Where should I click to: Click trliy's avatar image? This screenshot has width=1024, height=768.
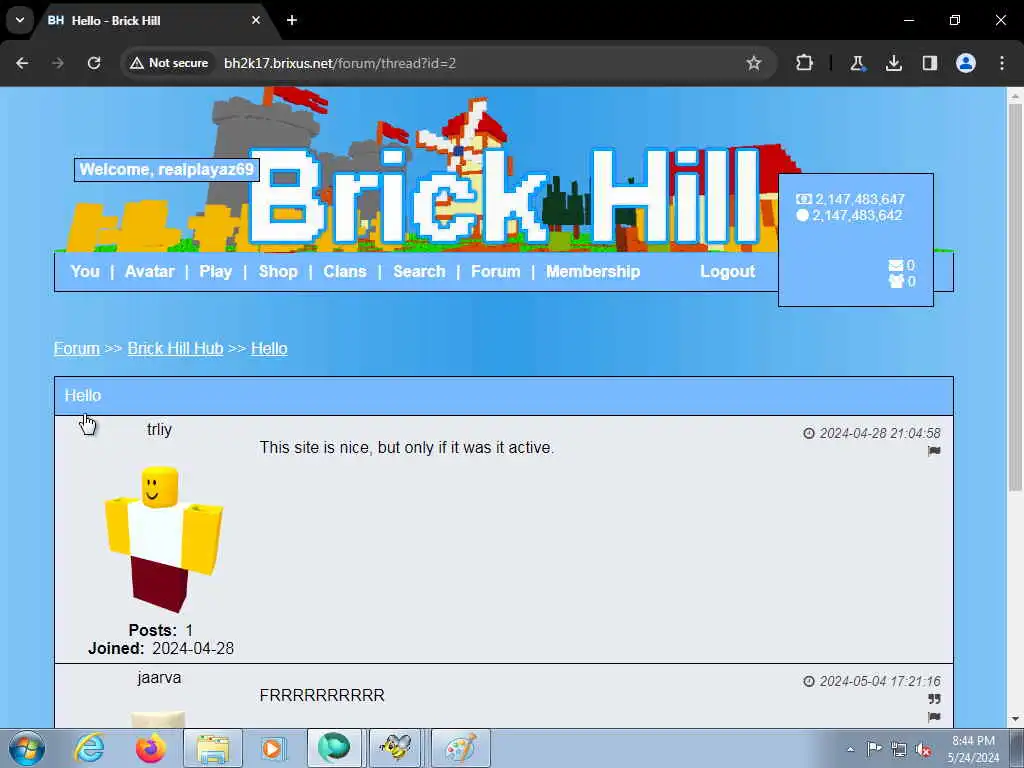click(161, 539)
